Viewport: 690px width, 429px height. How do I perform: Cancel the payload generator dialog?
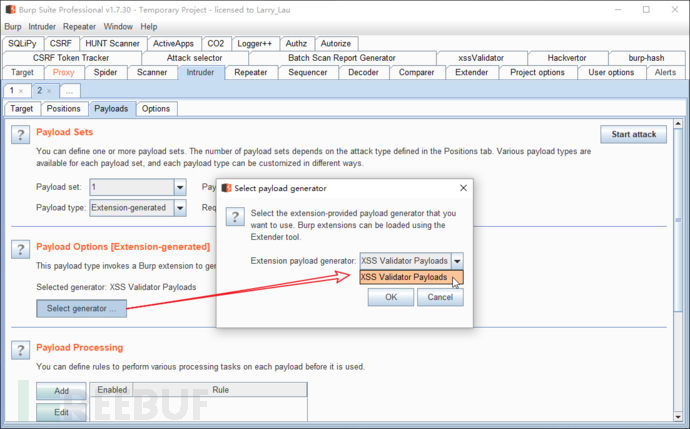(440, 297)
